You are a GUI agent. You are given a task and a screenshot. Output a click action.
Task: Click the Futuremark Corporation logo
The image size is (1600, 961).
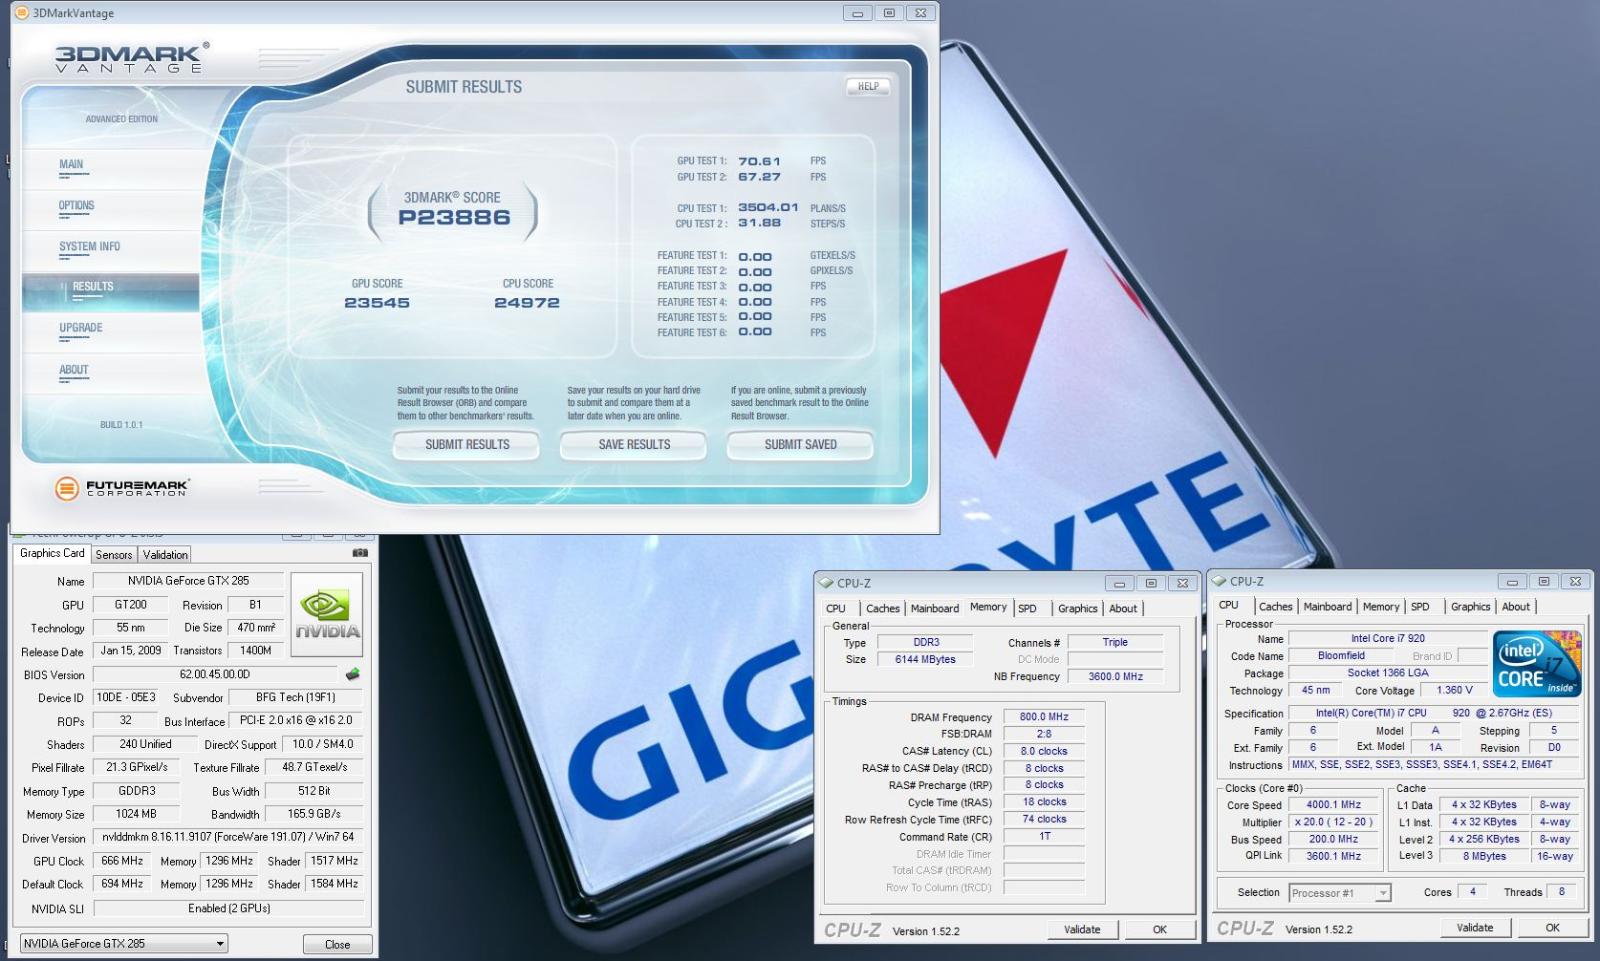[x=121, y=488]
